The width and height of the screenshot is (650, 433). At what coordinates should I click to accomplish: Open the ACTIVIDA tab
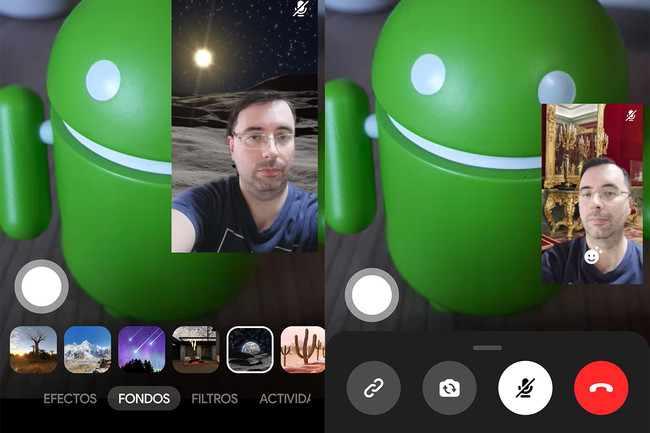coord(285,399)
